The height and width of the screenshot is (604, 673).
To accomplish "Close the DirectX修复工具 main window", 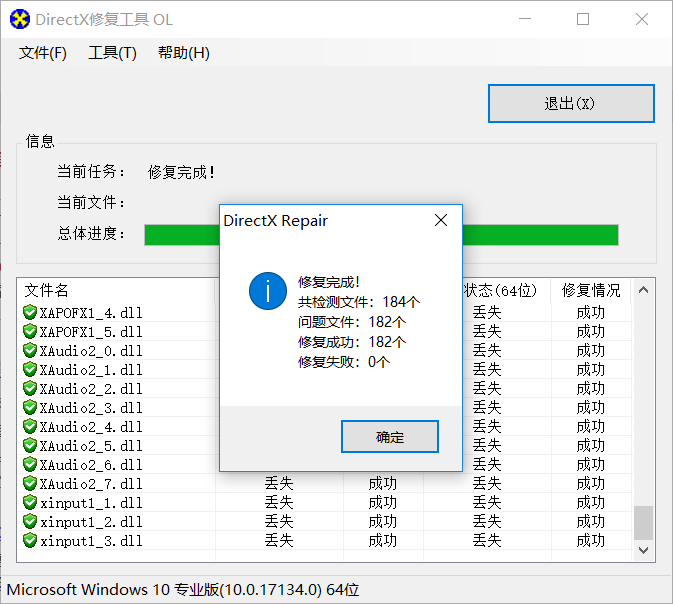I will pos(642,19).
